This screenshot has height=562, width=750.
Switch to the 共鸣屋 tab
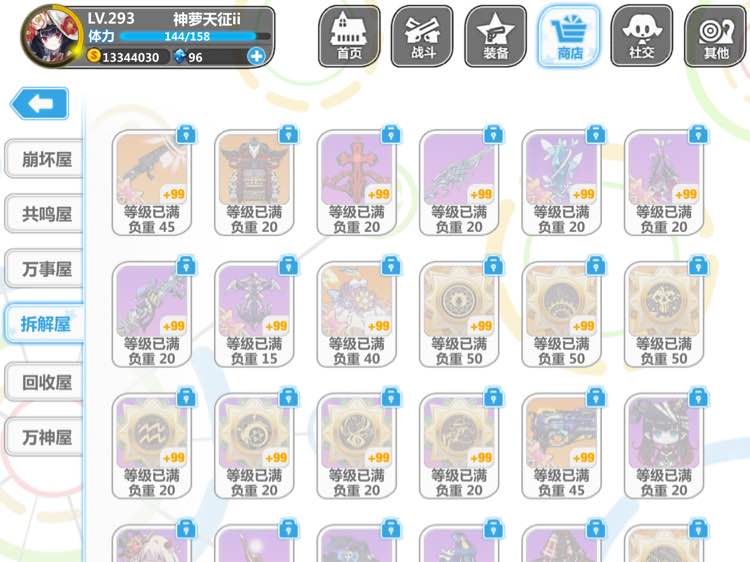44,213
